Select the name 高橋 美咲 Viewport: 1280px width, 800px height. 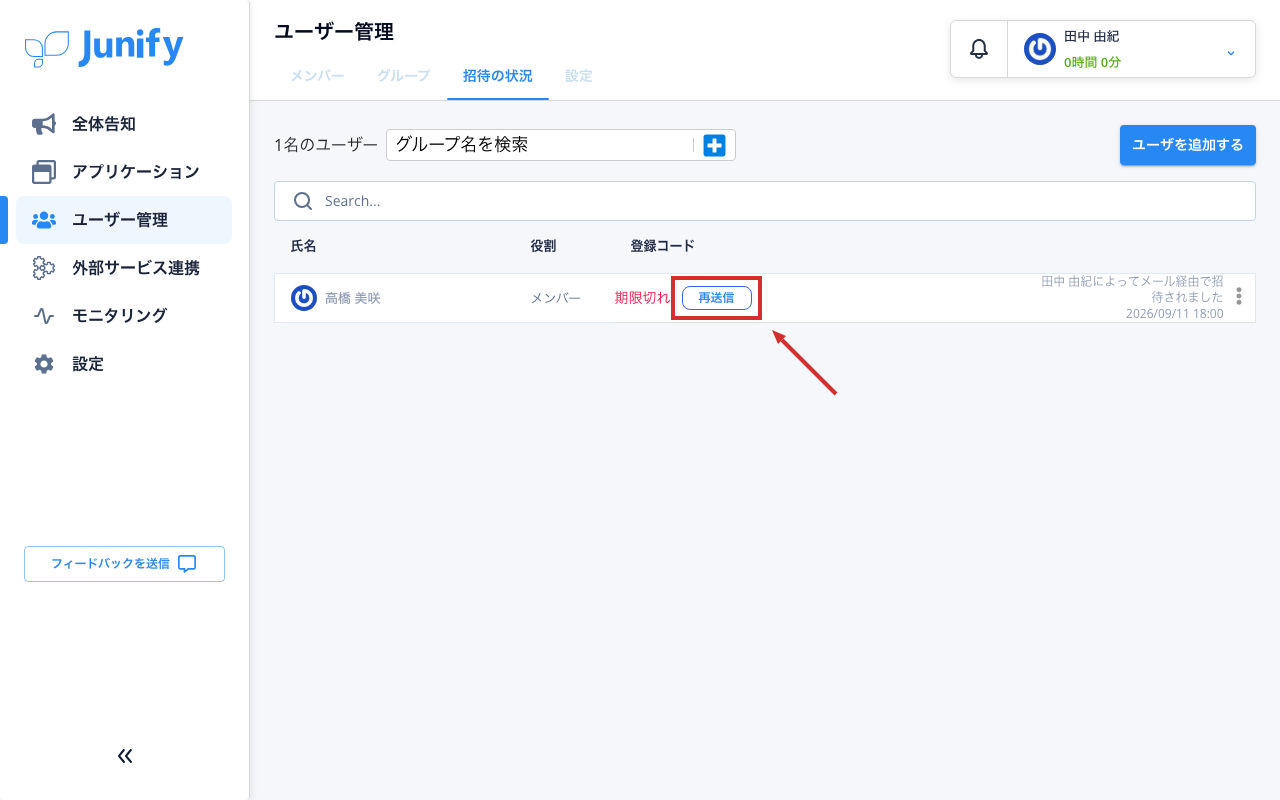353,298
